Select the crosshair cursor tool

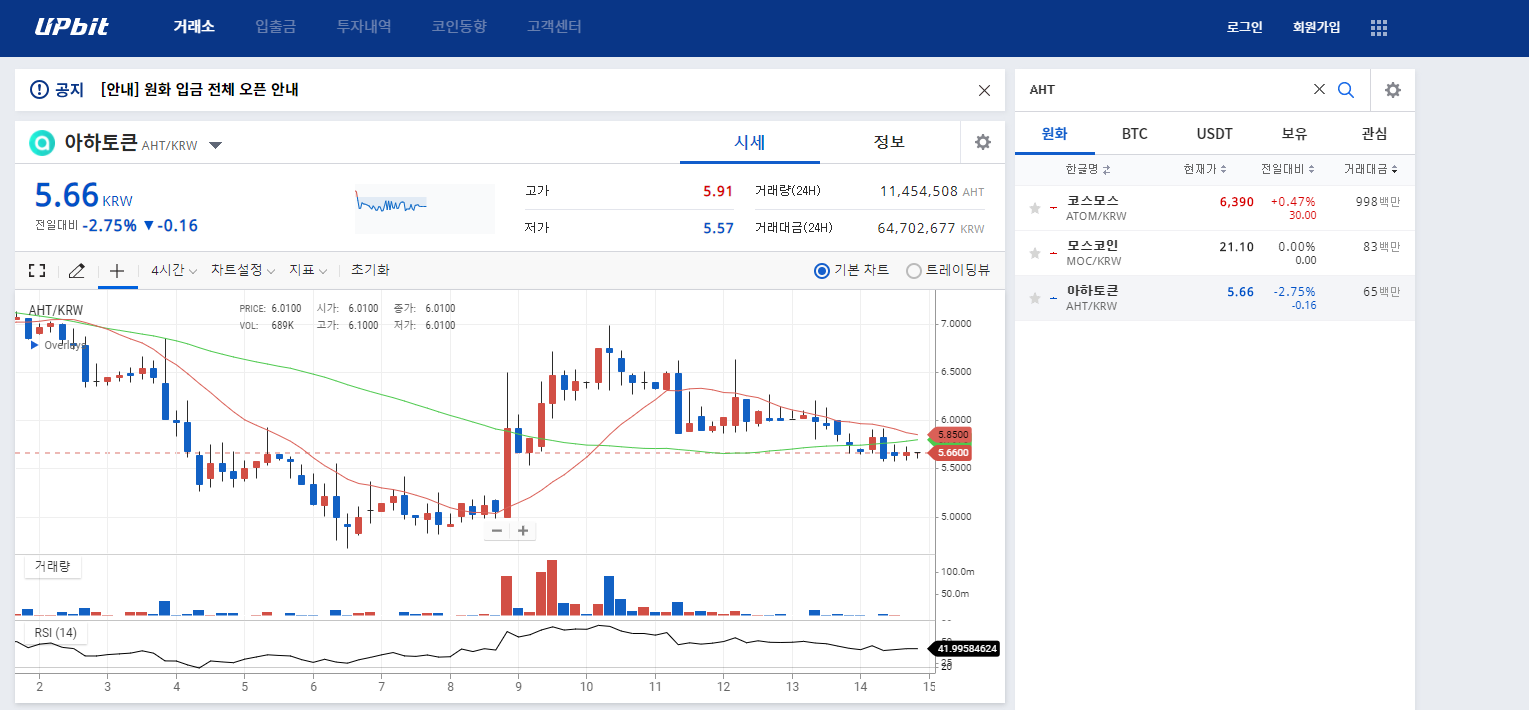coord(117,270)
